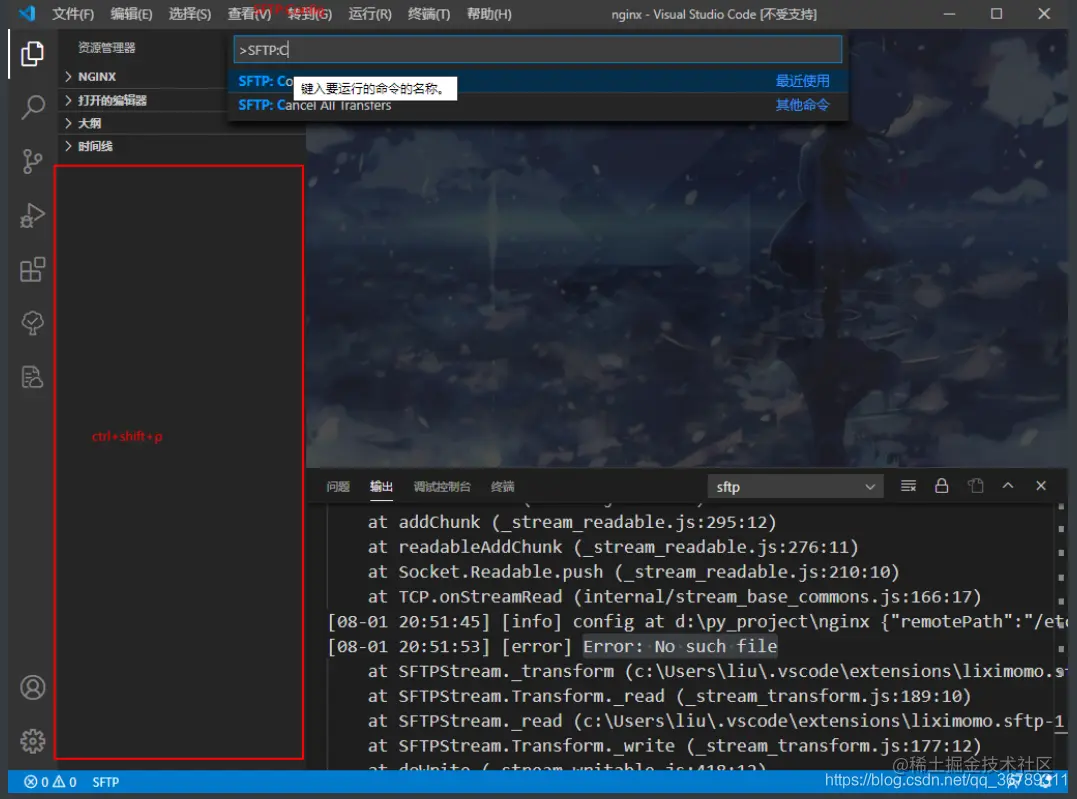Toggle output scroll lock icon
This screenshot has height=799, width=1077.
pos(942,486)
